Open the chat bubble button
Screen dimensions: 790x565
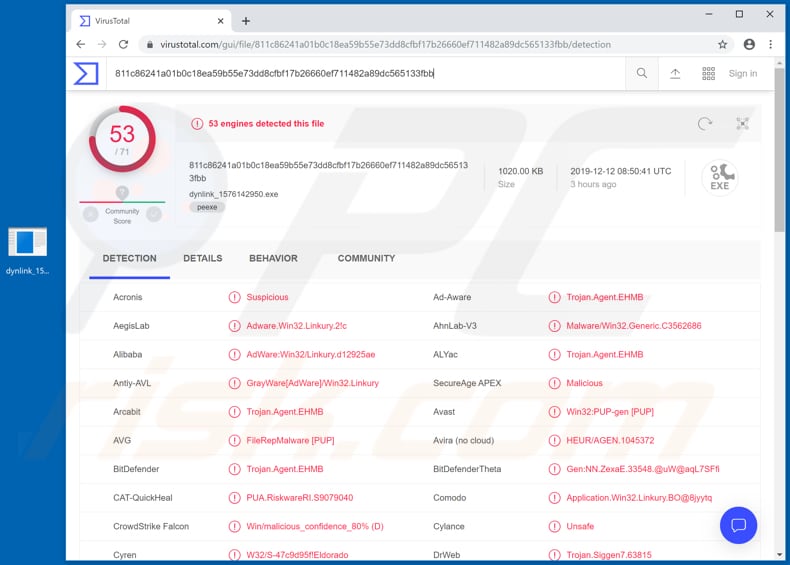(x=738, y=525)
